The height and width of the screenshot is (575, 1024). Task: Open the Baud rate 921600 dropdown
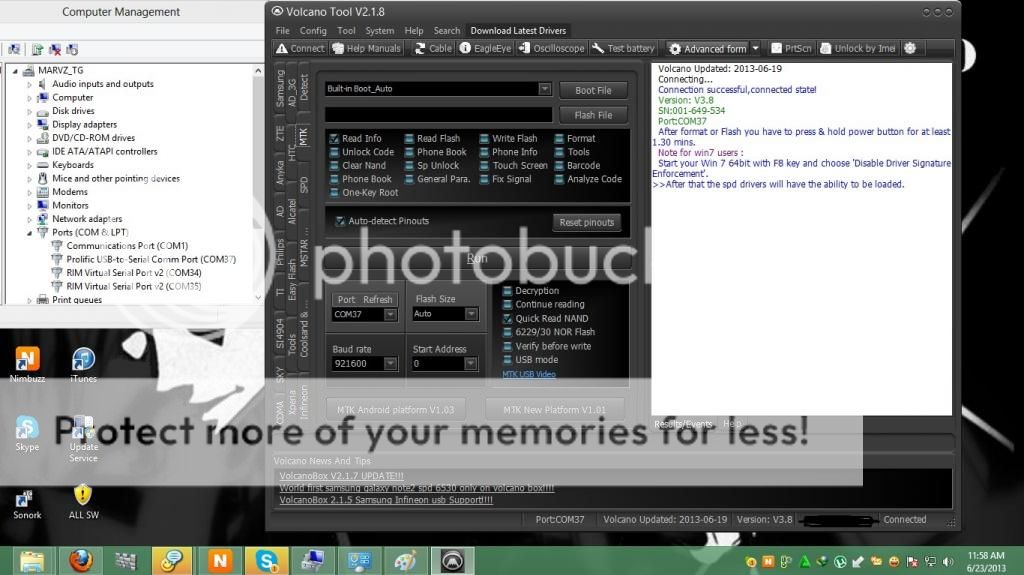(x=390, y=363)
